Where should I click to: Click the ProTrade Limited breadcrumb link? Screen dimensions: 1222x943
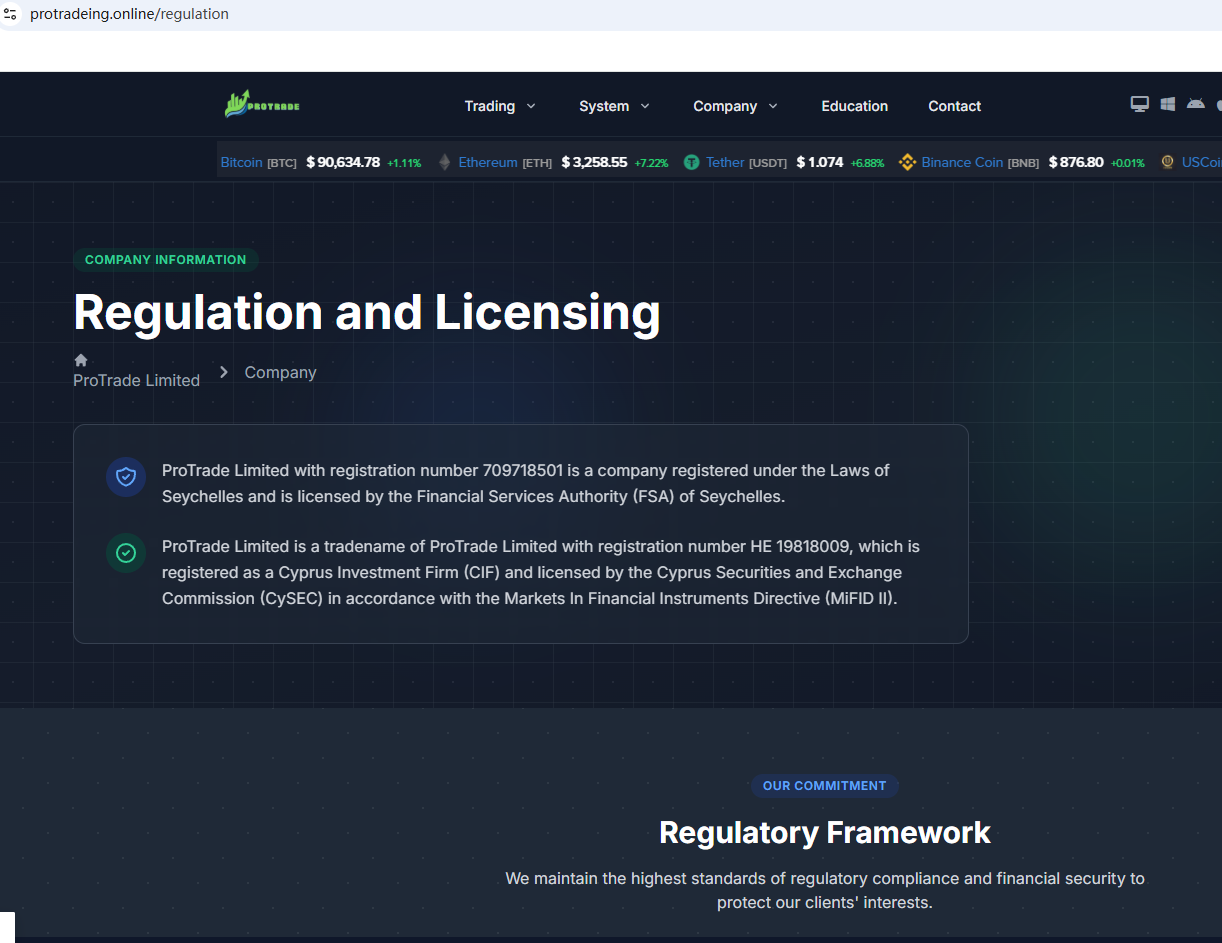coord(136,380)
